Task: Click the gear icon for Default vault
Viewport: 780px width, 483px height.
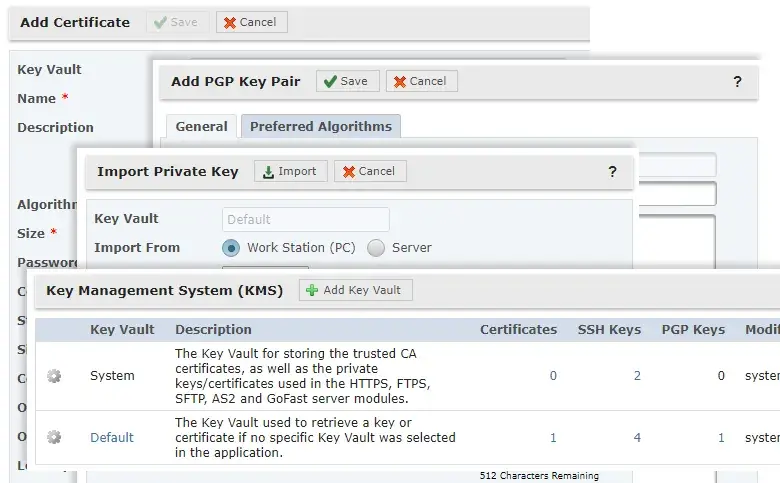Action: (x=54, y=437)
